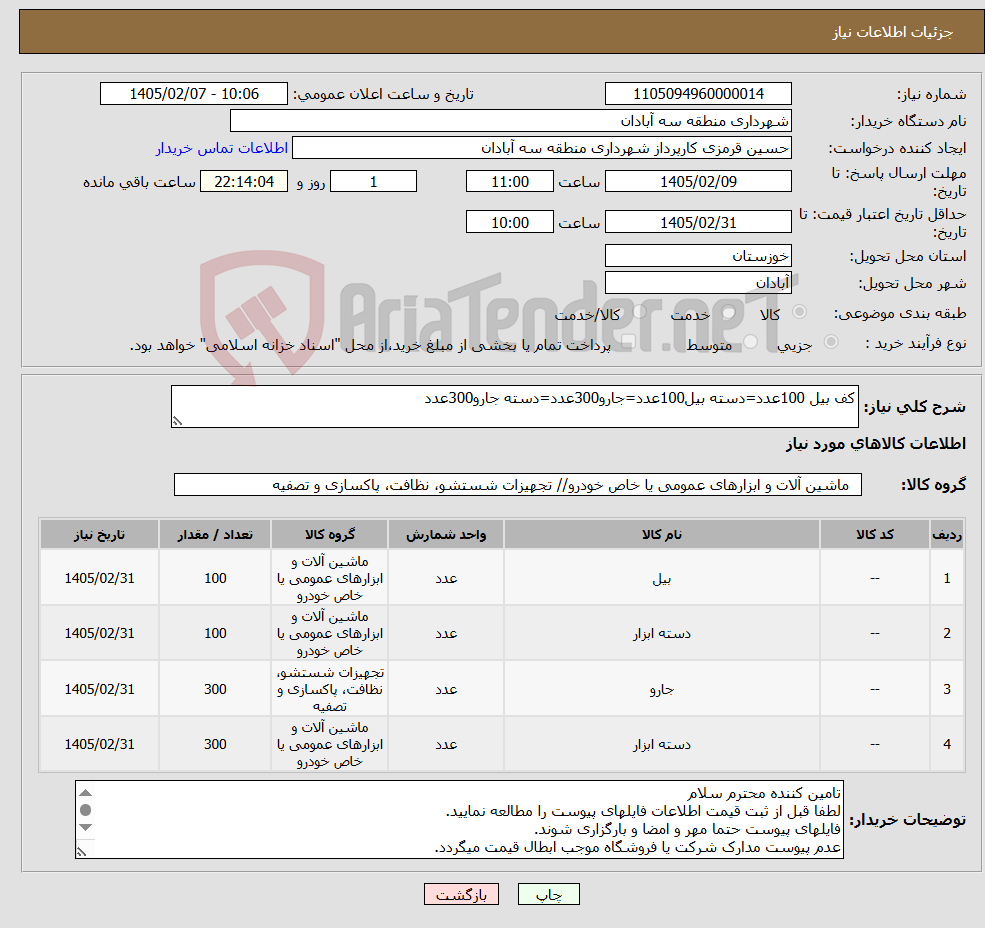Click goods group cell تجهیزات شستشو in row 3
The width and height of the screenshot is (985, 928).
pos(330,689)
